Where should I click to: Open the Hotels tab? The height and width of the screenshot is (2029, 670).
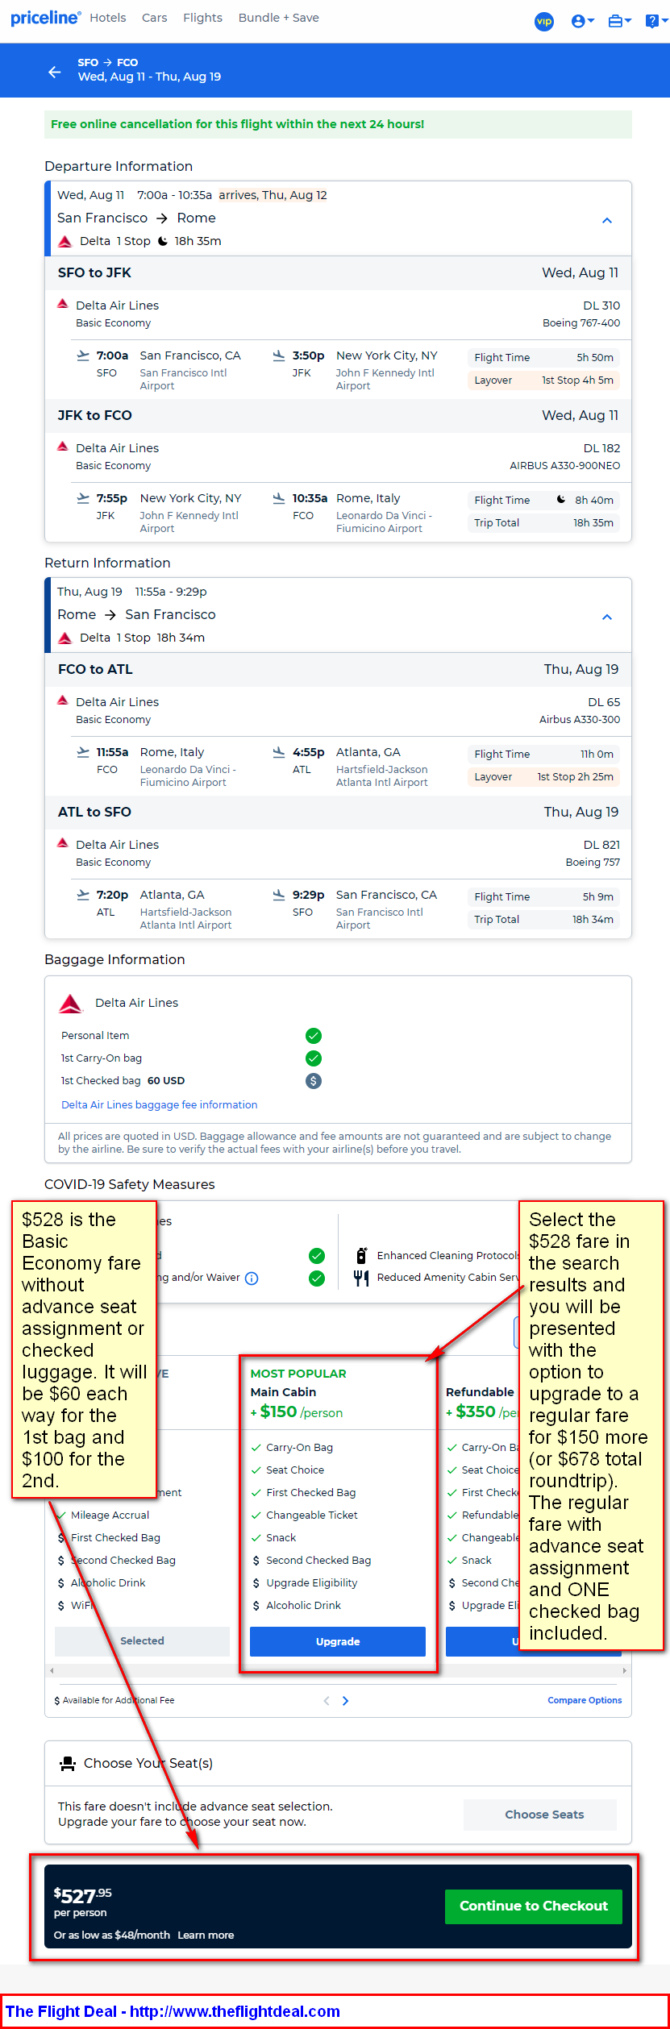click(108, 18)
